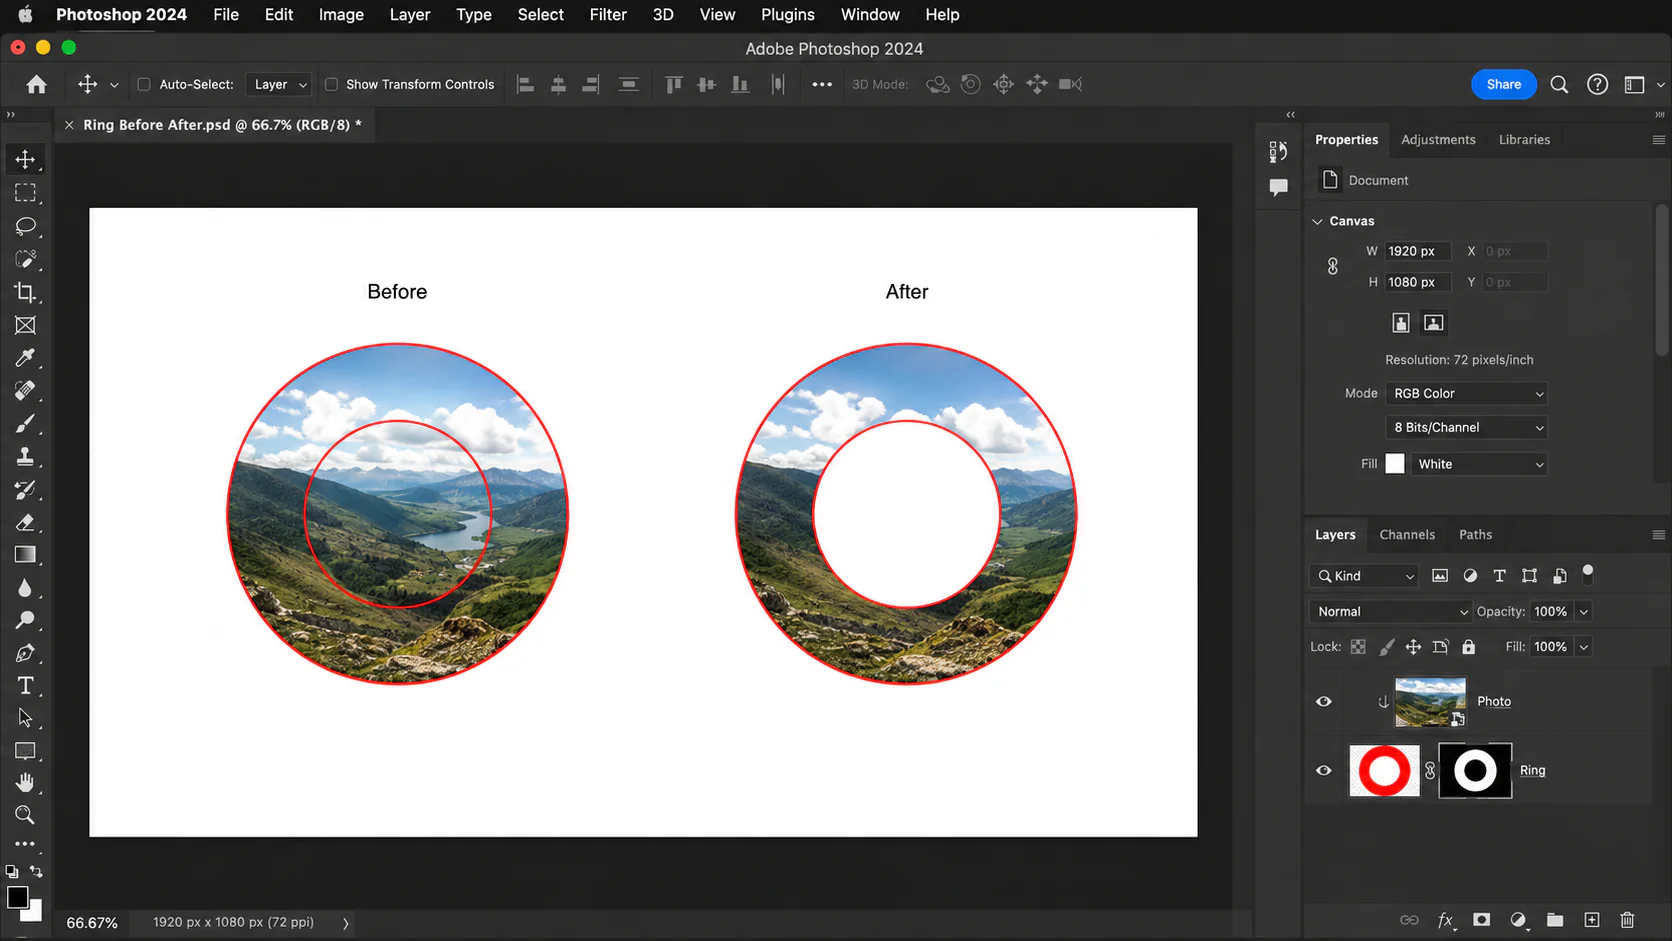Viewport: 1672px width, 941px height.
Task: Open the Libraries tab
Action: pos(1524,140)
